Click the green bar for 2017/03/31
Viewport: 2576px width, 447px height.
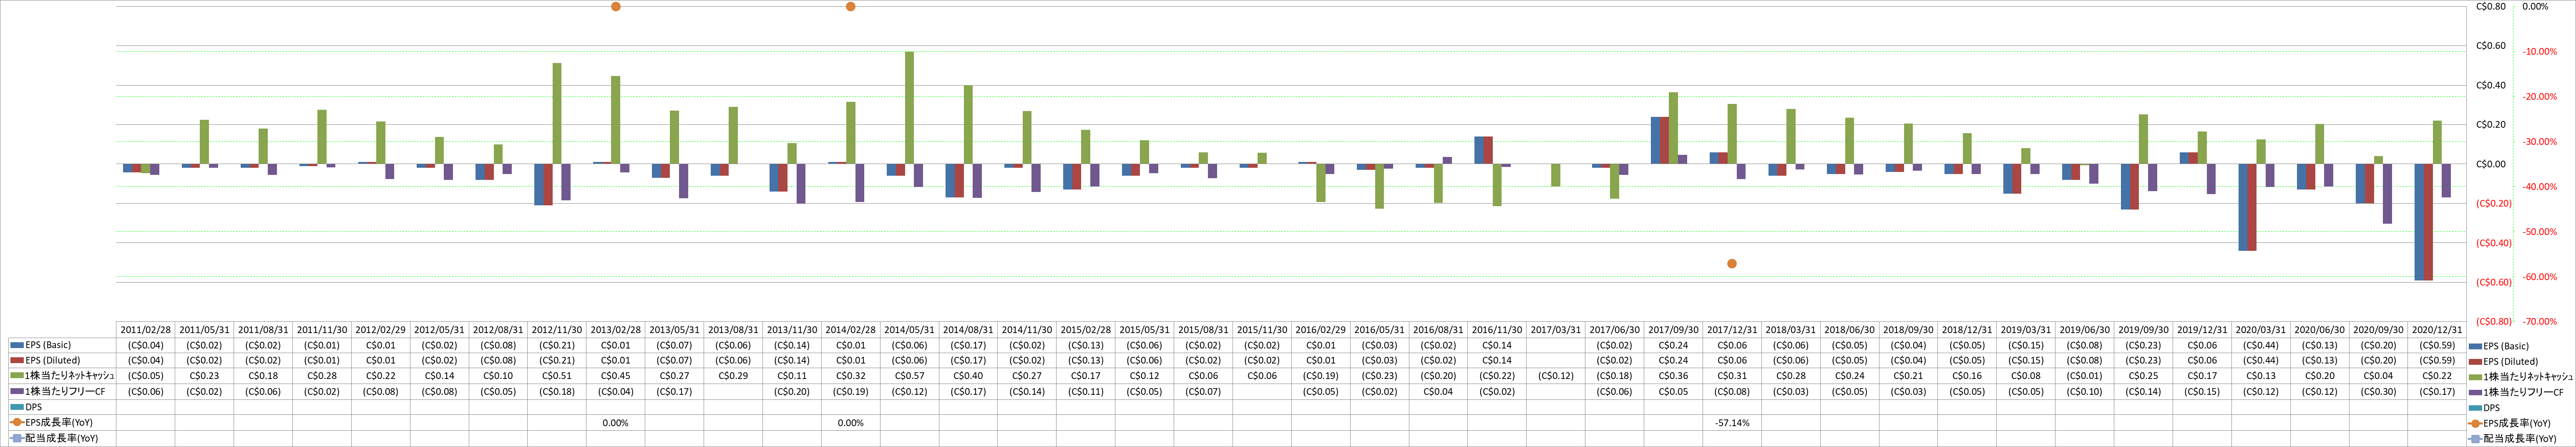1556,175
